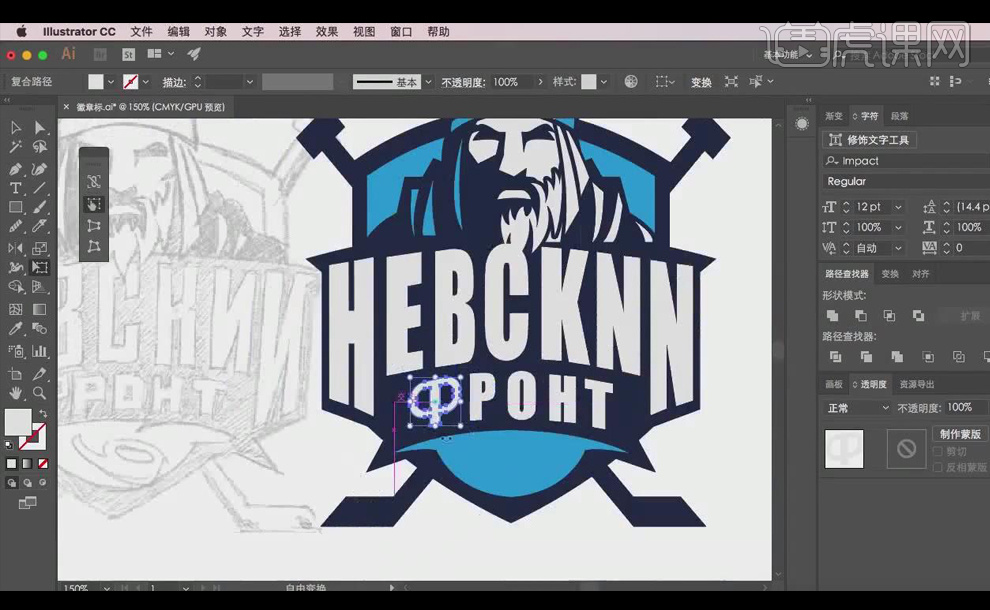This screenshot has height=610, width=990.
Task: Pick the Eyedropper tool
Action: [16, 329]
